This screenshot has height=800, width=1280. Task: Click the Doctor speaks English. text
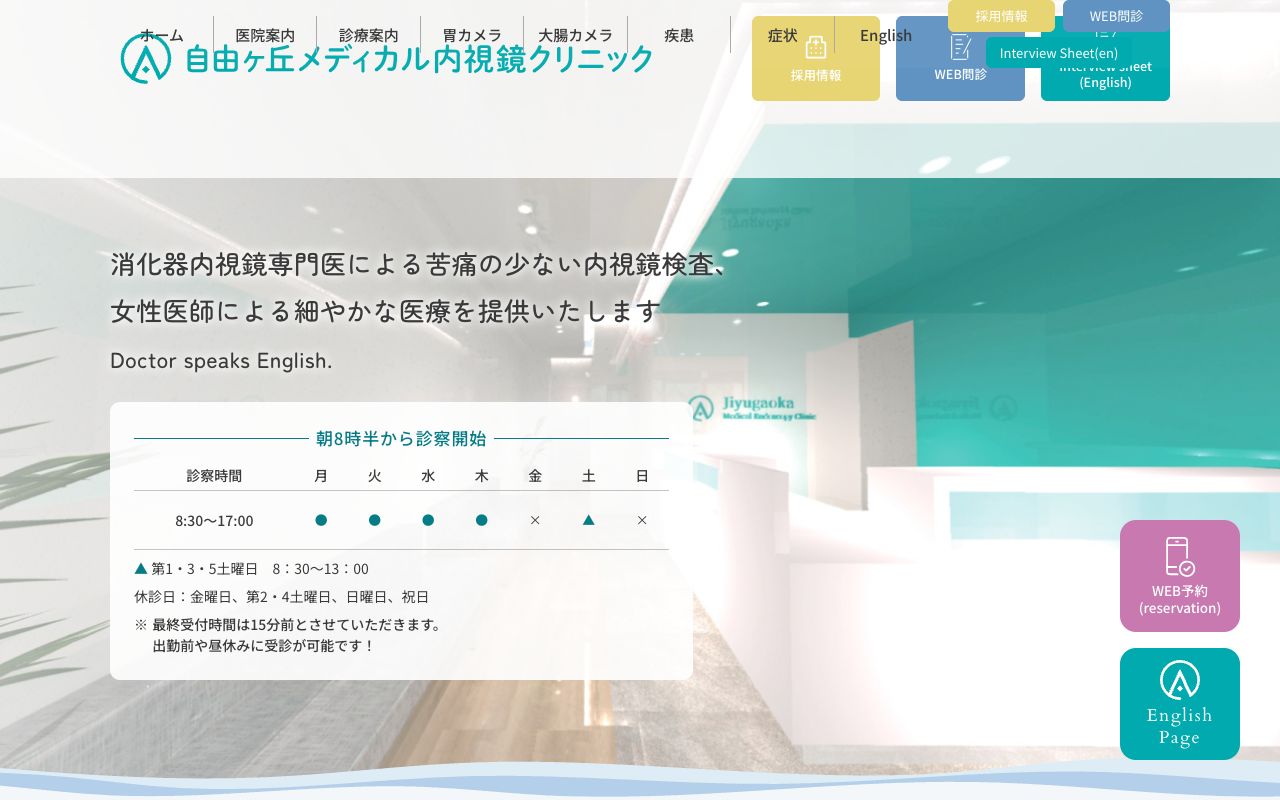[221, 361]
